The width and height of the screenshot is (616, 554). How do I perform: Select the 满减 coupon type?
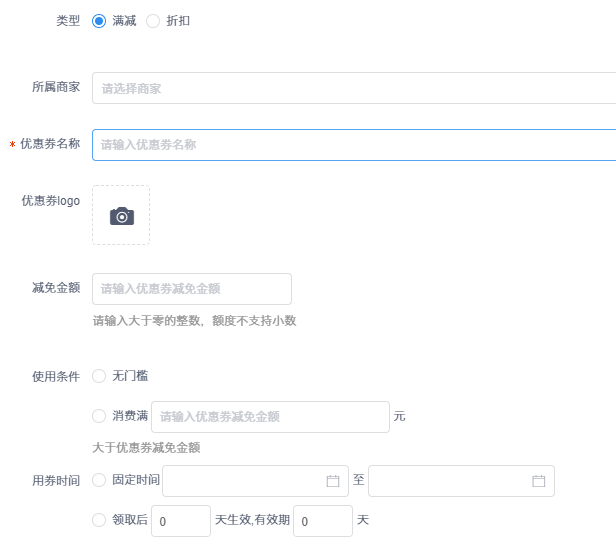coord(99,21)
